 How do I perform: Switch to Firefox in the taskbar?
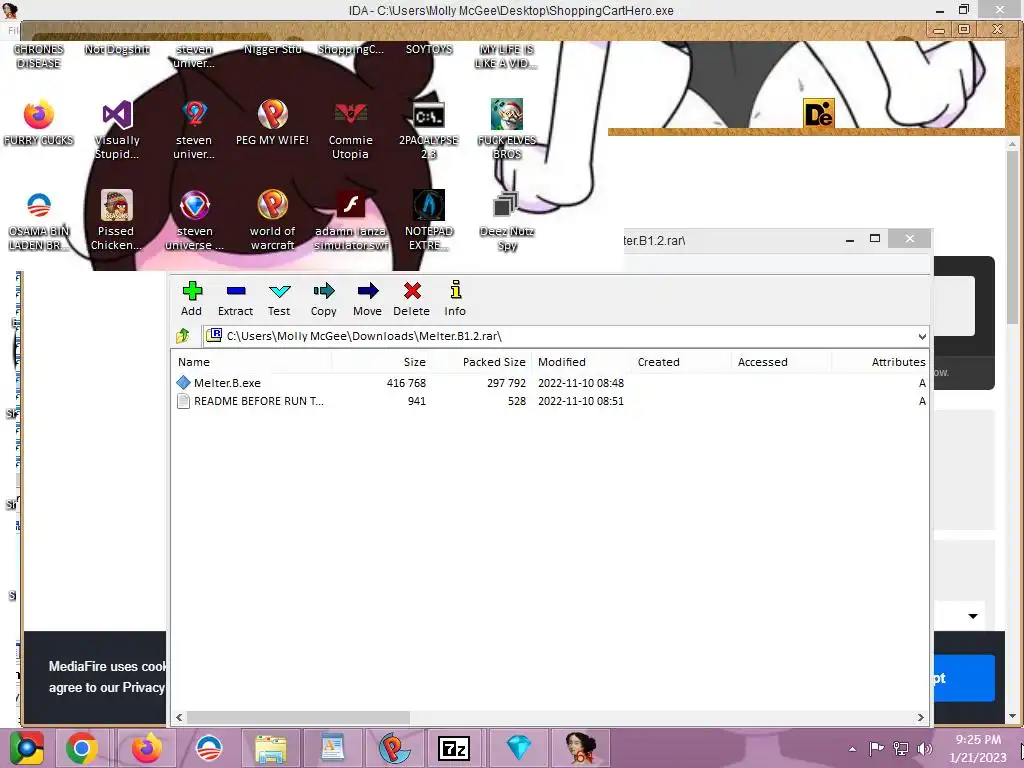tap(146, 748)
